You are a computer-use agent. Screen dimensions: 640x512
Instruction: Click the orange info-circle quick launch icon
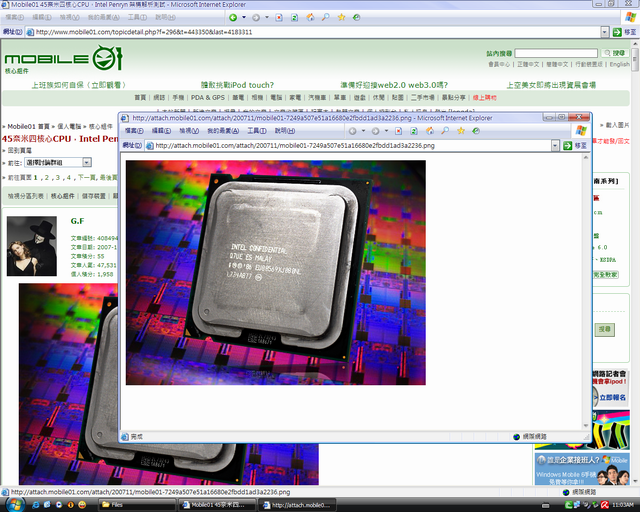pyautogui.click(x=70, y=505)
